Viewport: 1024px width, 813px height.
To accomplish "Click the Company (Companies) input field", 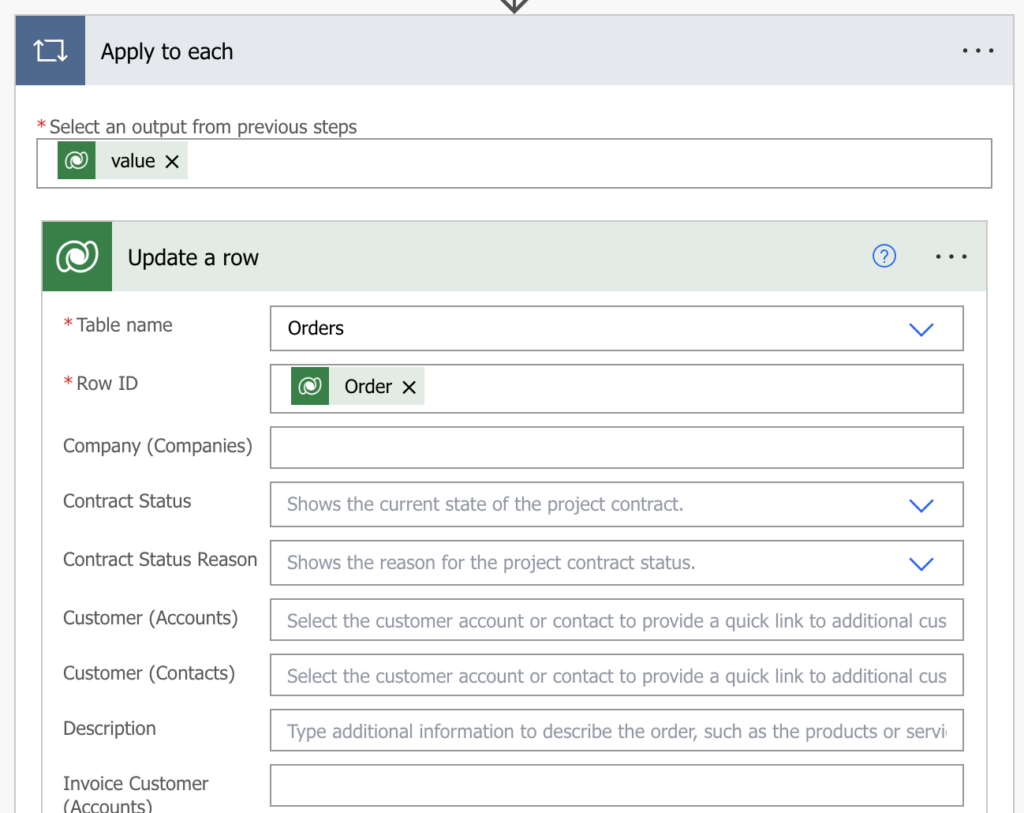I will click(x=616, y=447).
